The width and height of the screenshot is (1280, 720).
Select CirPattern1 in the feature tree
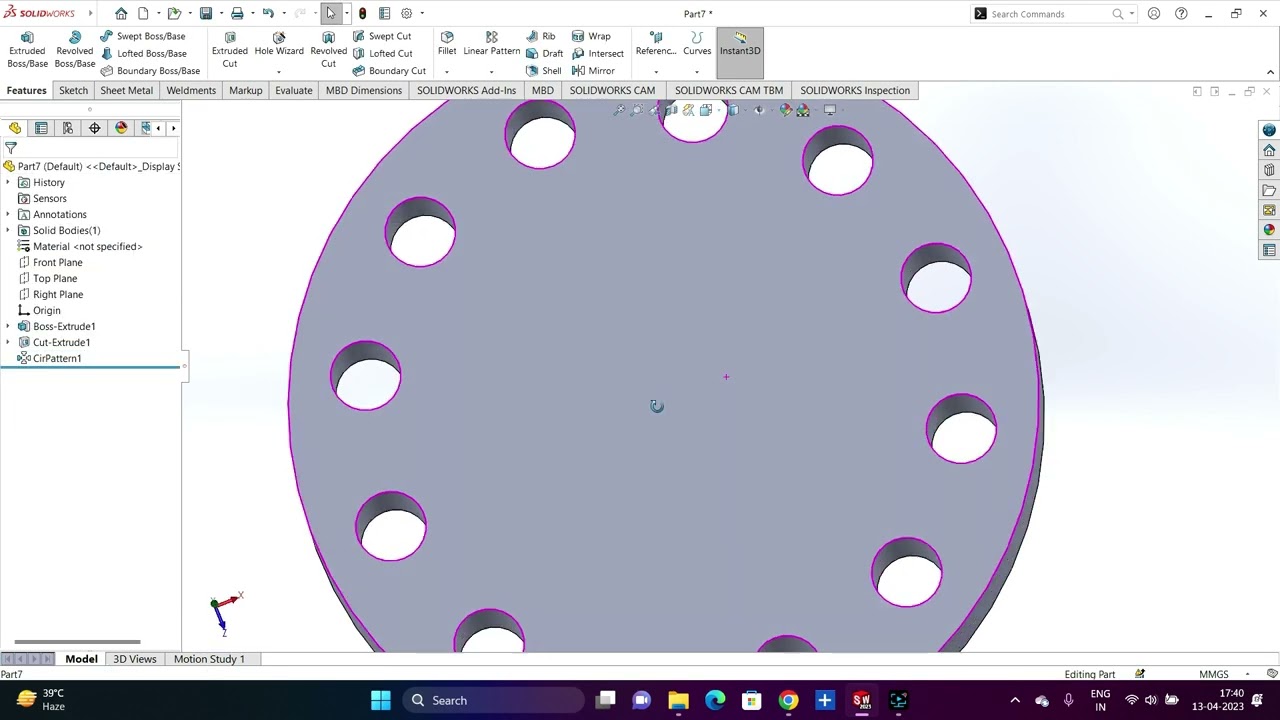click(56, 358)
